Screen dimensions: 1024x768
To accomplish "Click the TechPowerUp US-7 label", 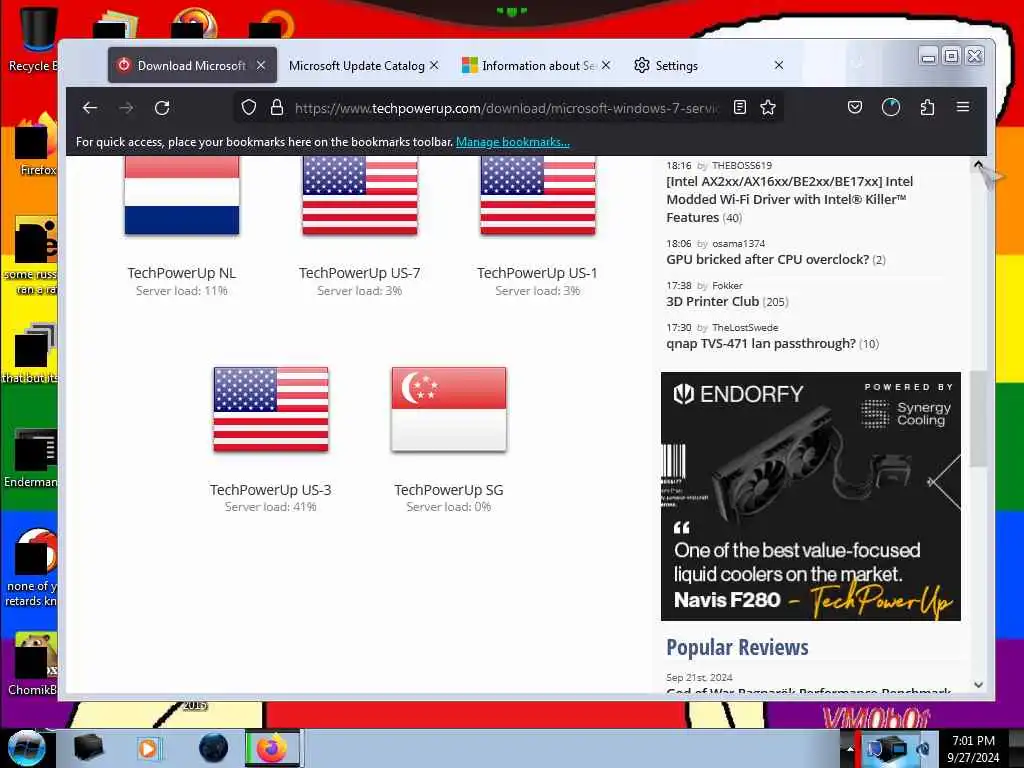I will 360,273.
